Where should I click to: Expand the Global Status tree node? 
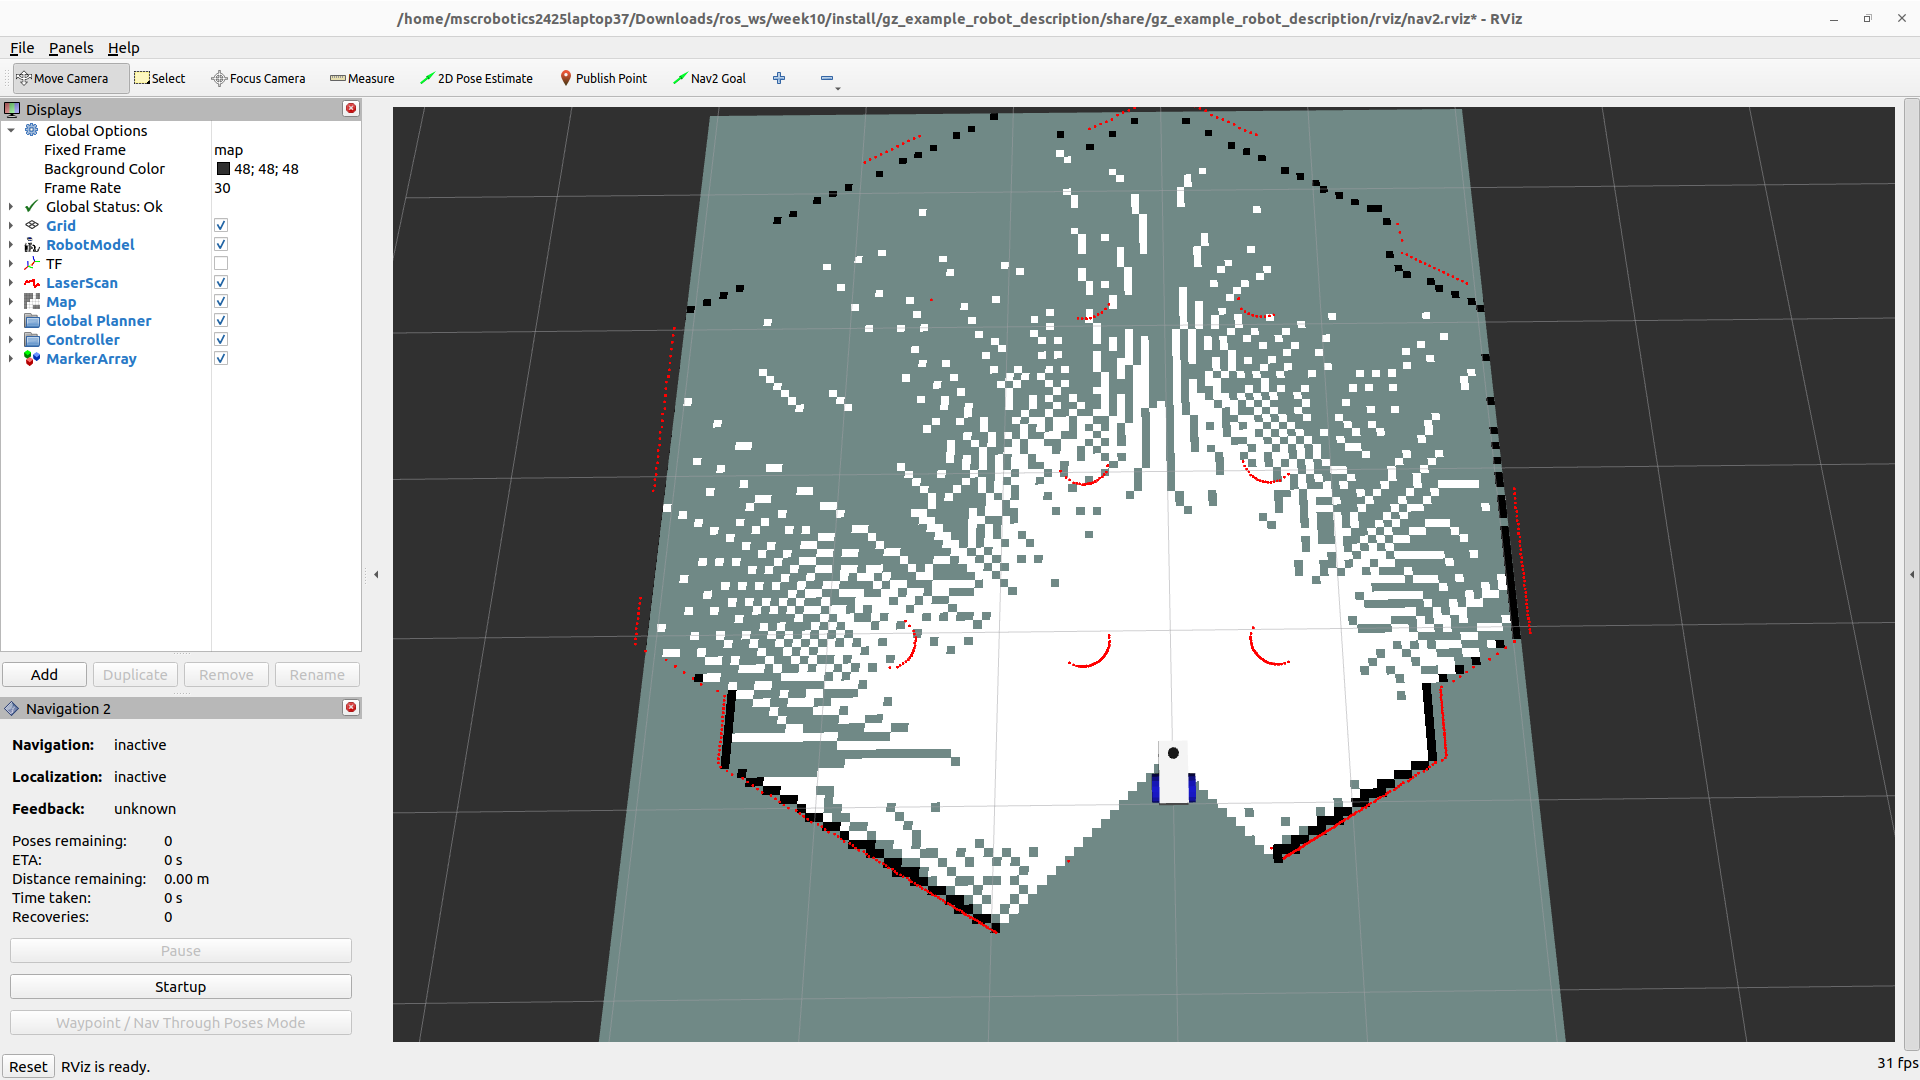11,206
